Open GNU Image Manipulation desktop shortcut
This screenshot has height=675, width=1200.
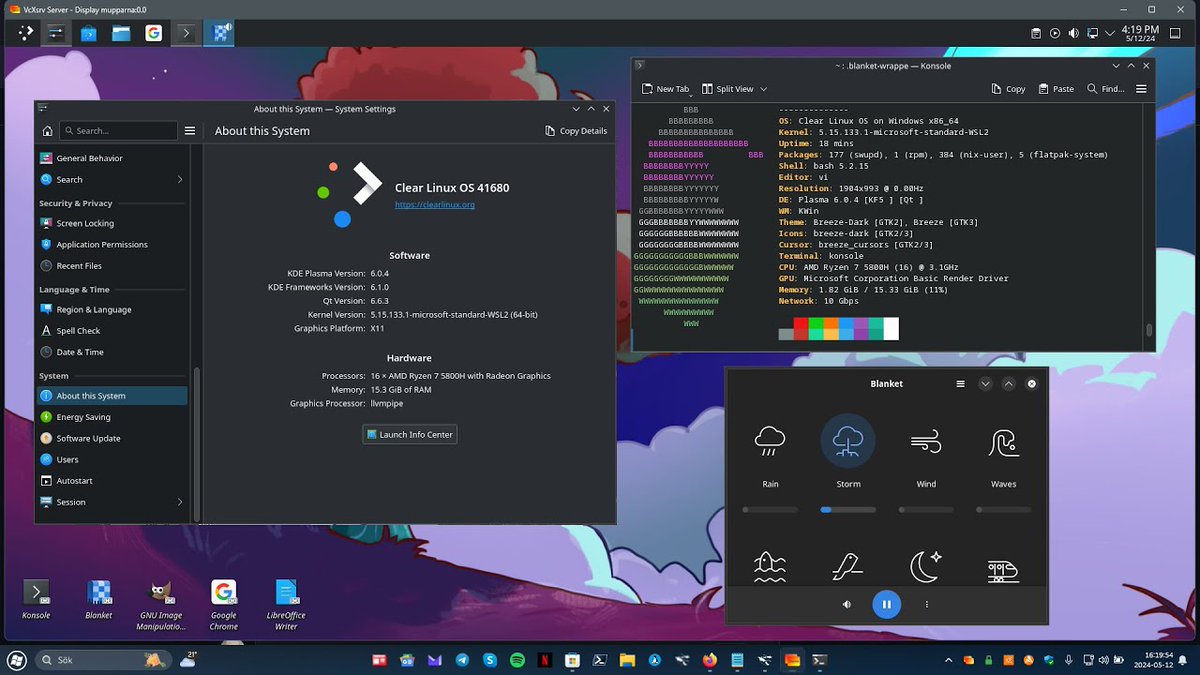161,606
